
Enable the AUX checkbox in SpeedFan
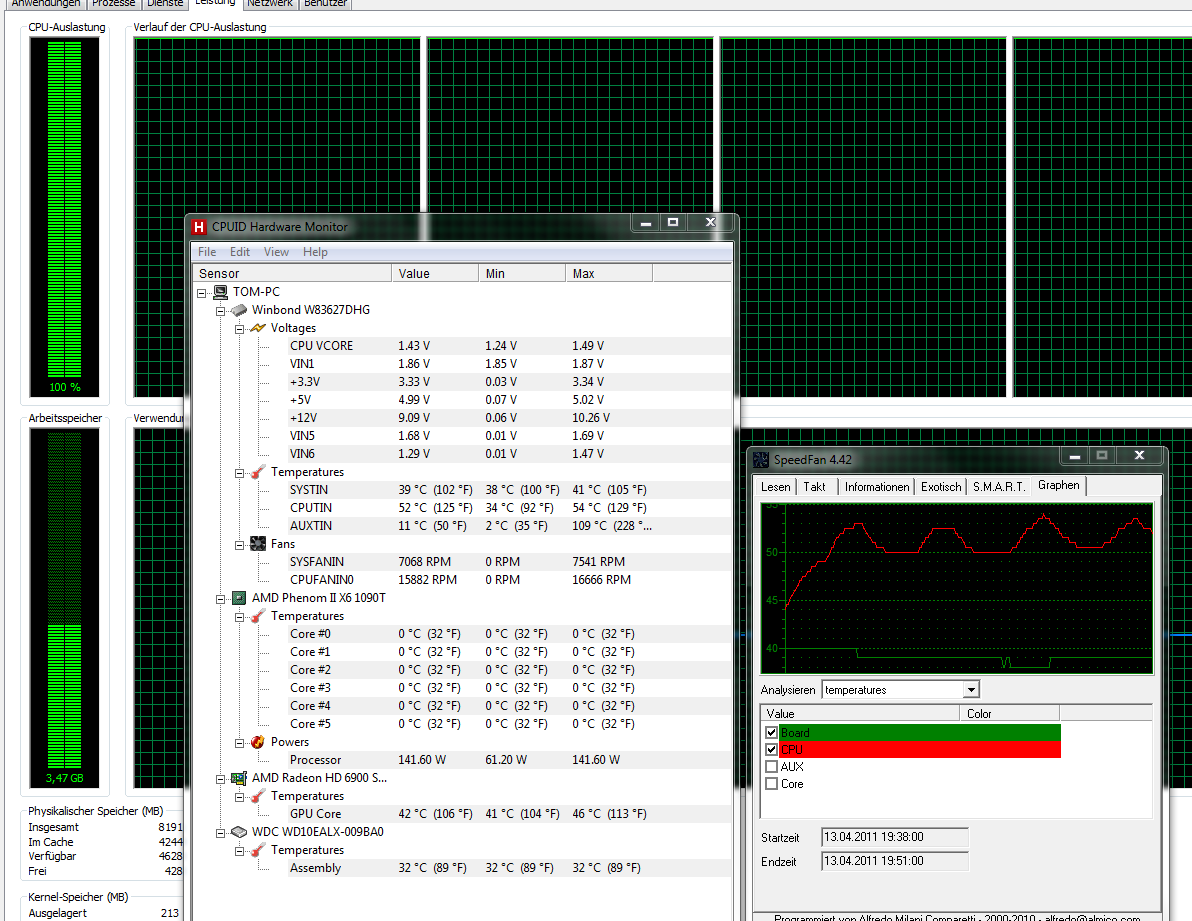[x=772, y=767]
